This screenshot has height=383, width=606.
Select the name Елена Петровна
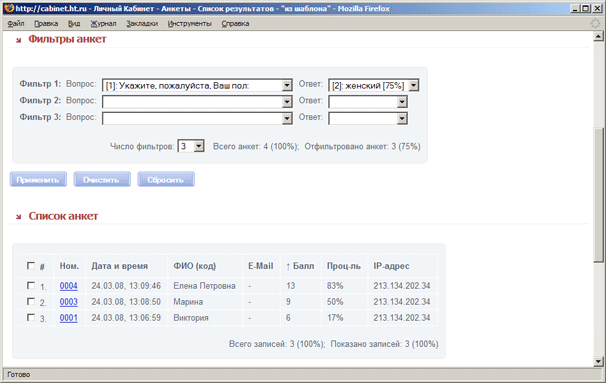[204, 286]
